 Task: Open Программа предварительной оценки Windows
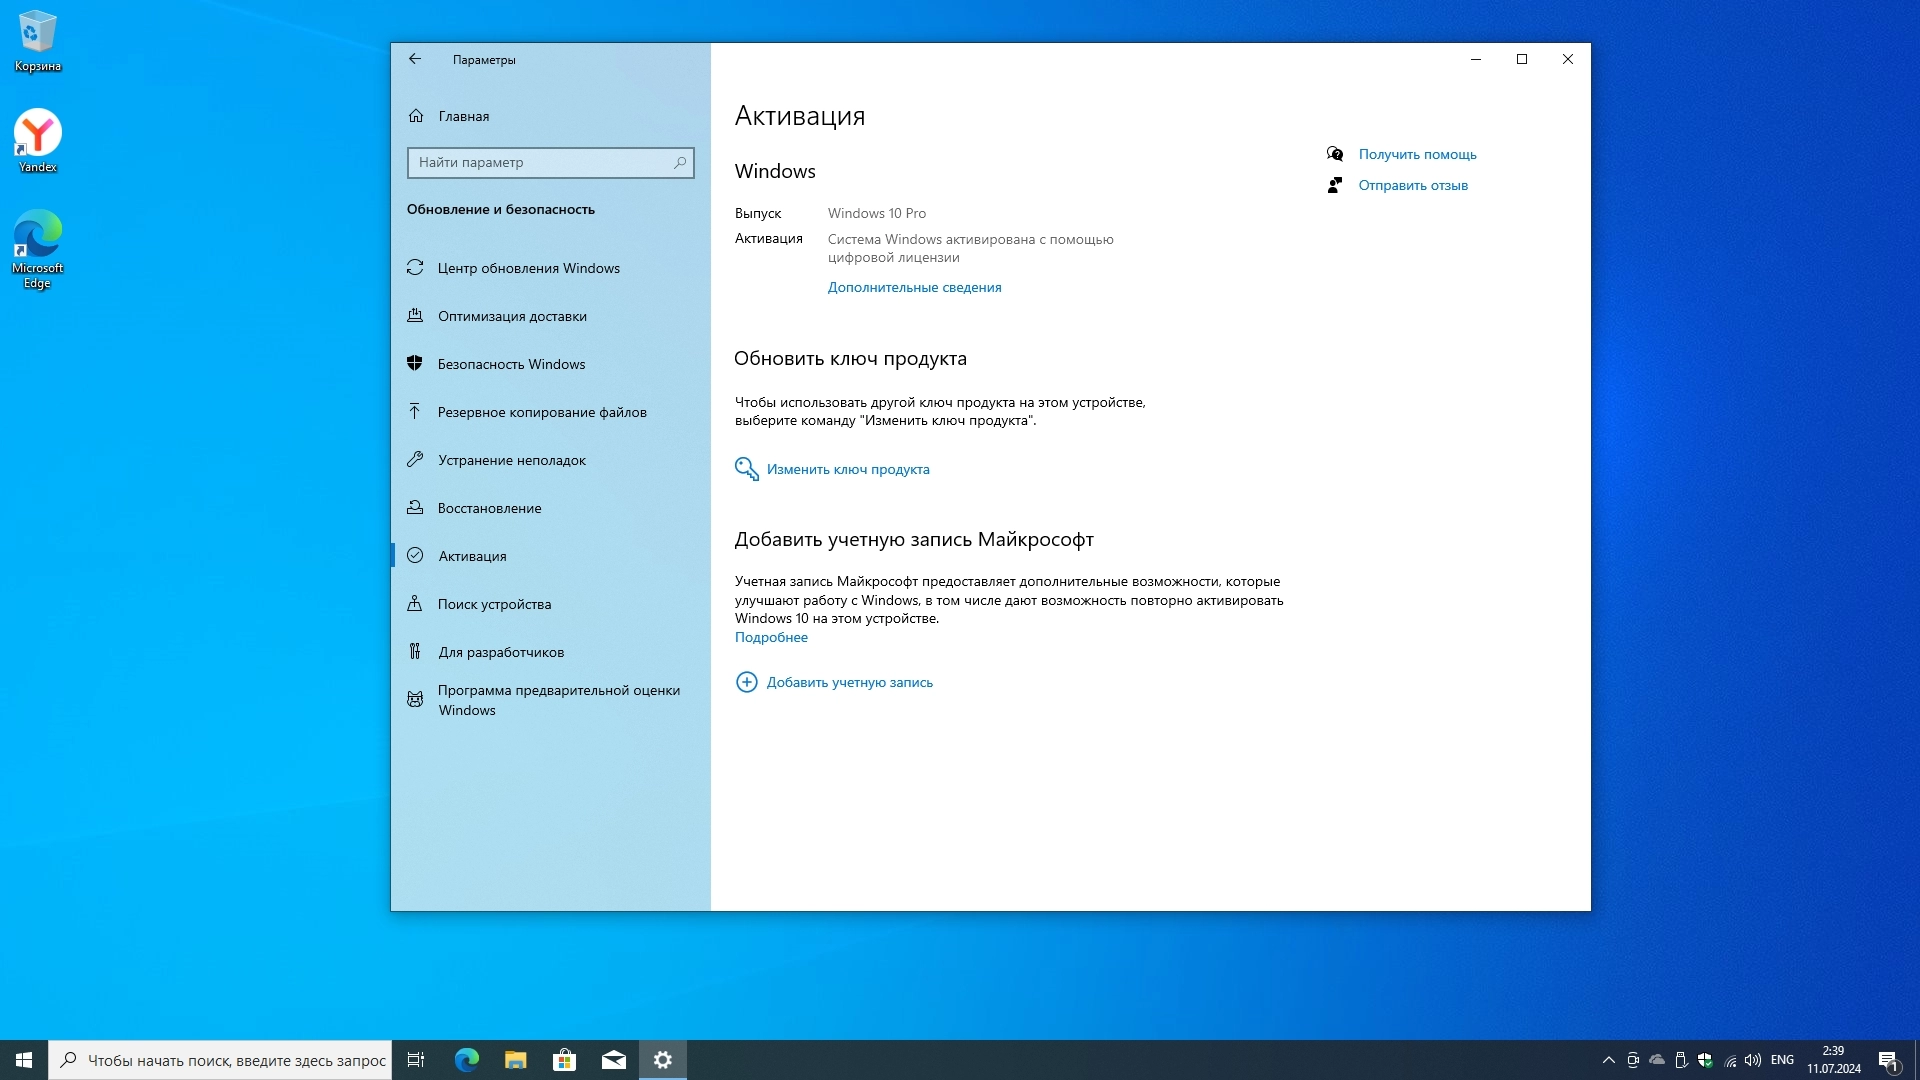pos(558,700)
